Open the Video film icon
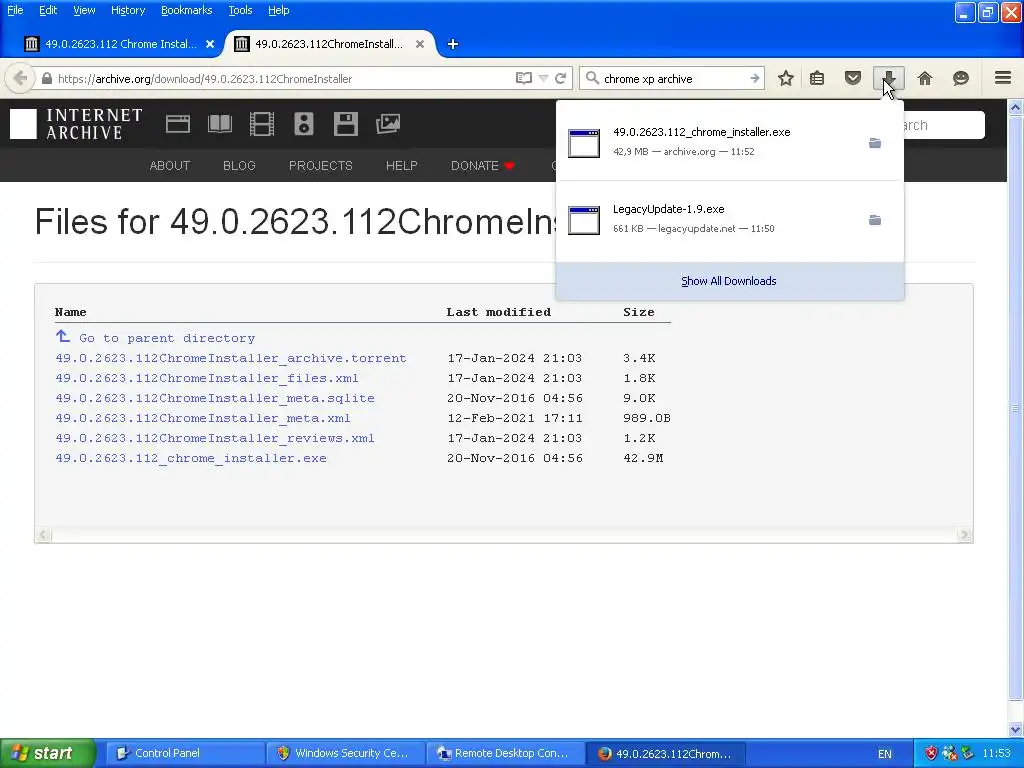 click(262, 124)
